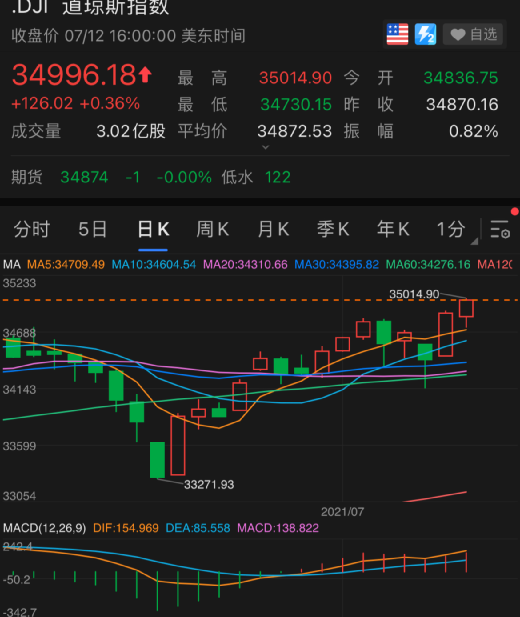Image resolution: width=520 pixels, height=617 pixels.
Task: Tap DEA:85.558 value
Action: 198,528
